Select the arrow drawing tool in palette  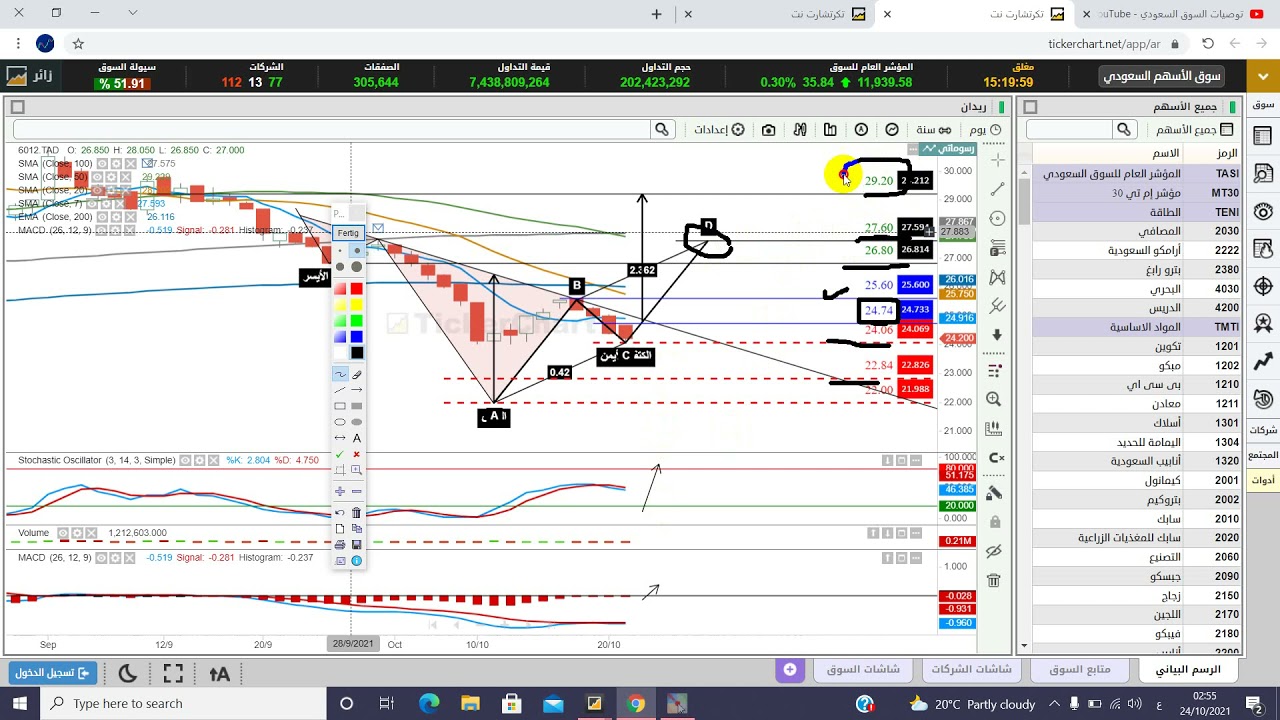(356, 389)
